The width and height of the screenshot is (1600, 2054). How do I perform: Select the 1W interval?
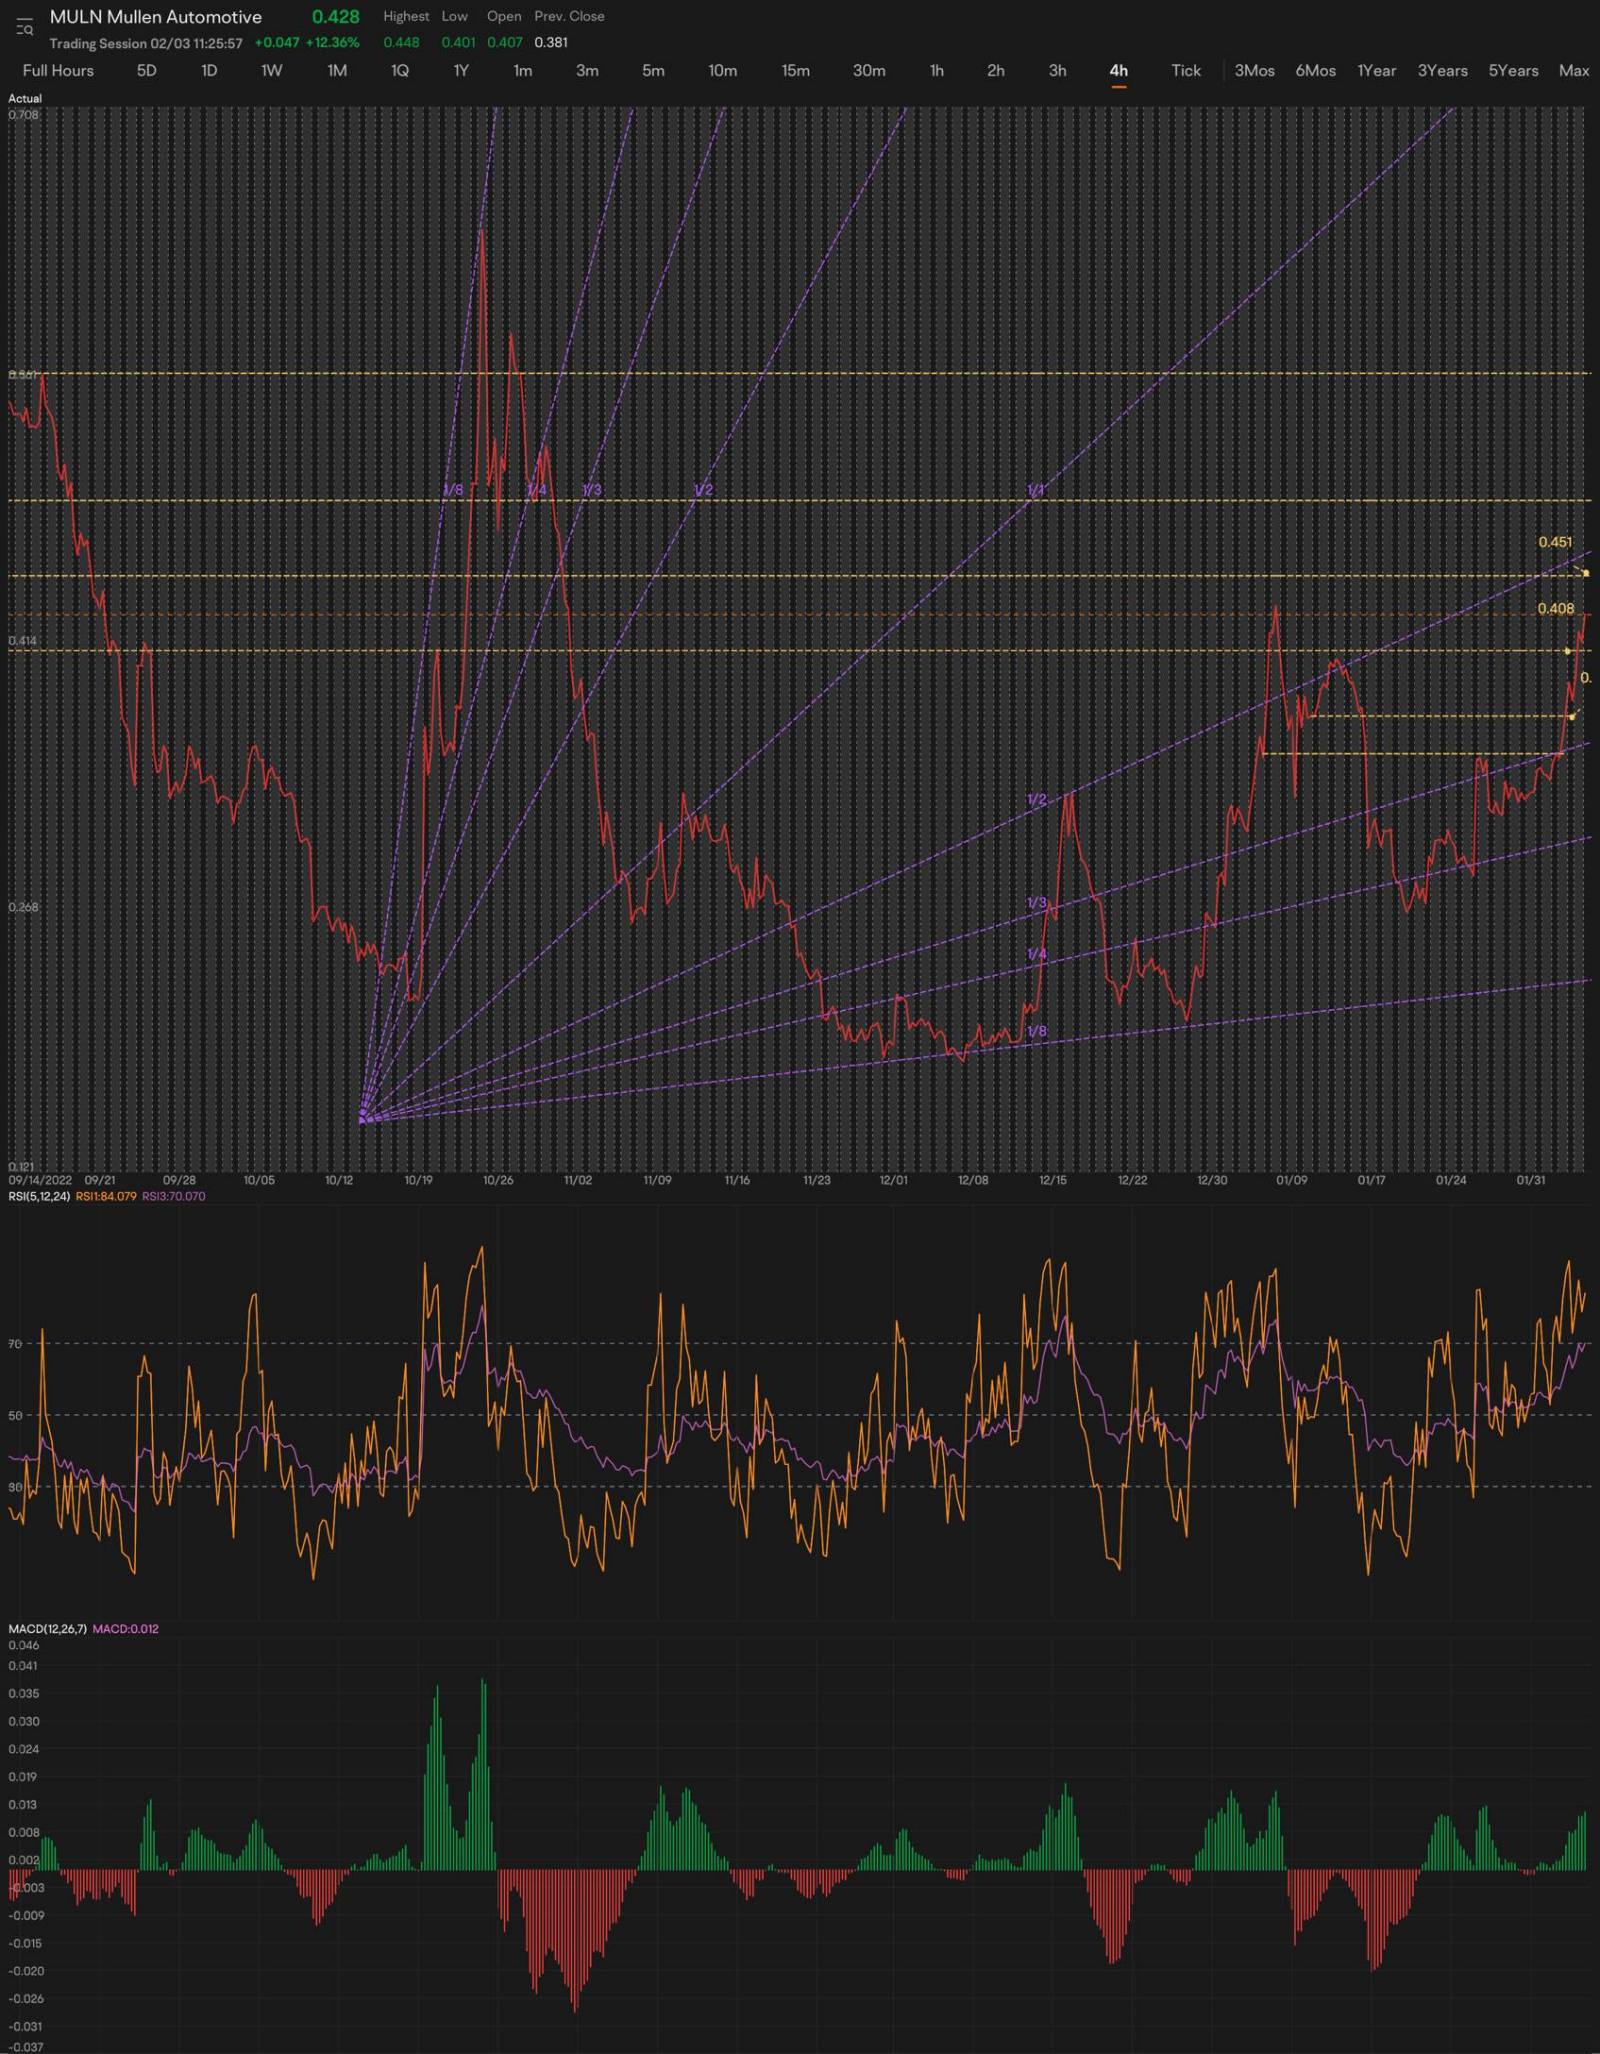click(x=272, y=70)
